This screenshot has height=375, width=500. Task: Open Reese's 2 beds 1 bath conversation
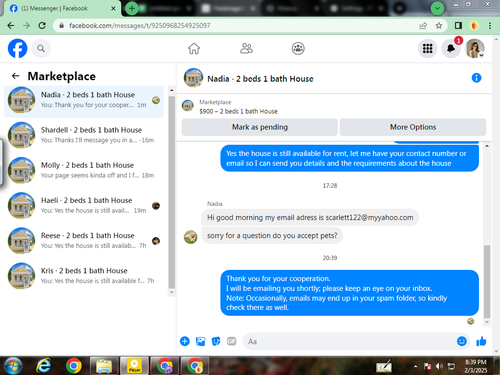point(84,241)
